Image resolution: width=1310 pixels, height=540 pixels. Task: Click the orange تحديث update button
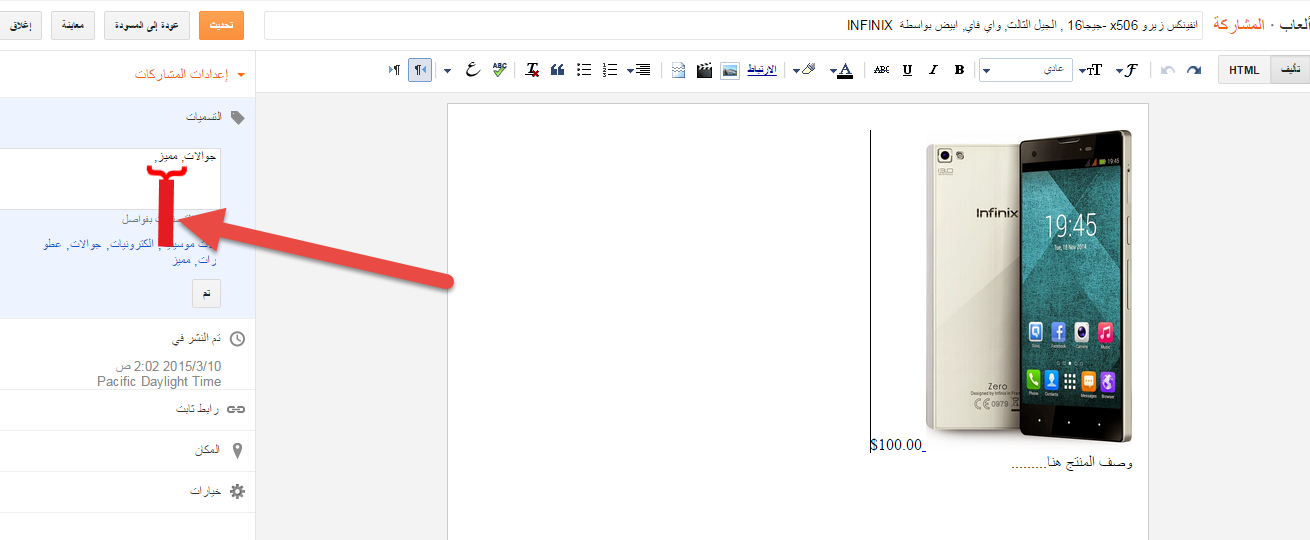(x=221, y=25)
